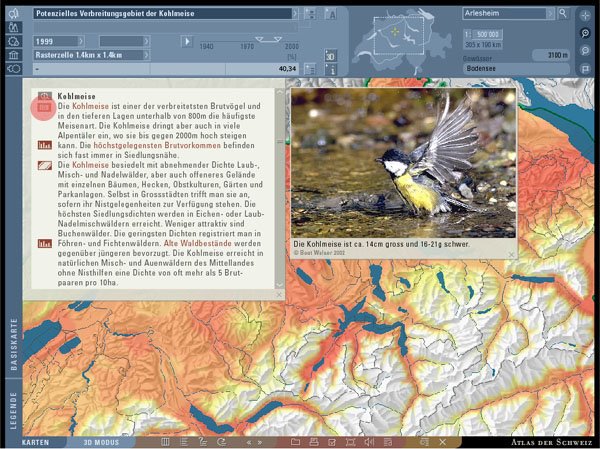Click the left triangle of time slider

[x=259, y=39]
